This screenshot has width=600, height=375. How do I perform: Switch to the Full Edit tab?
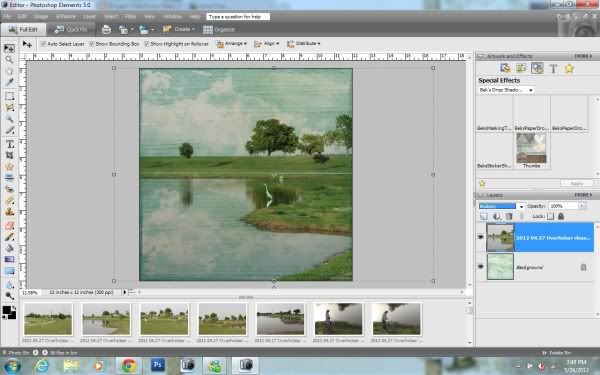[23, 29]
